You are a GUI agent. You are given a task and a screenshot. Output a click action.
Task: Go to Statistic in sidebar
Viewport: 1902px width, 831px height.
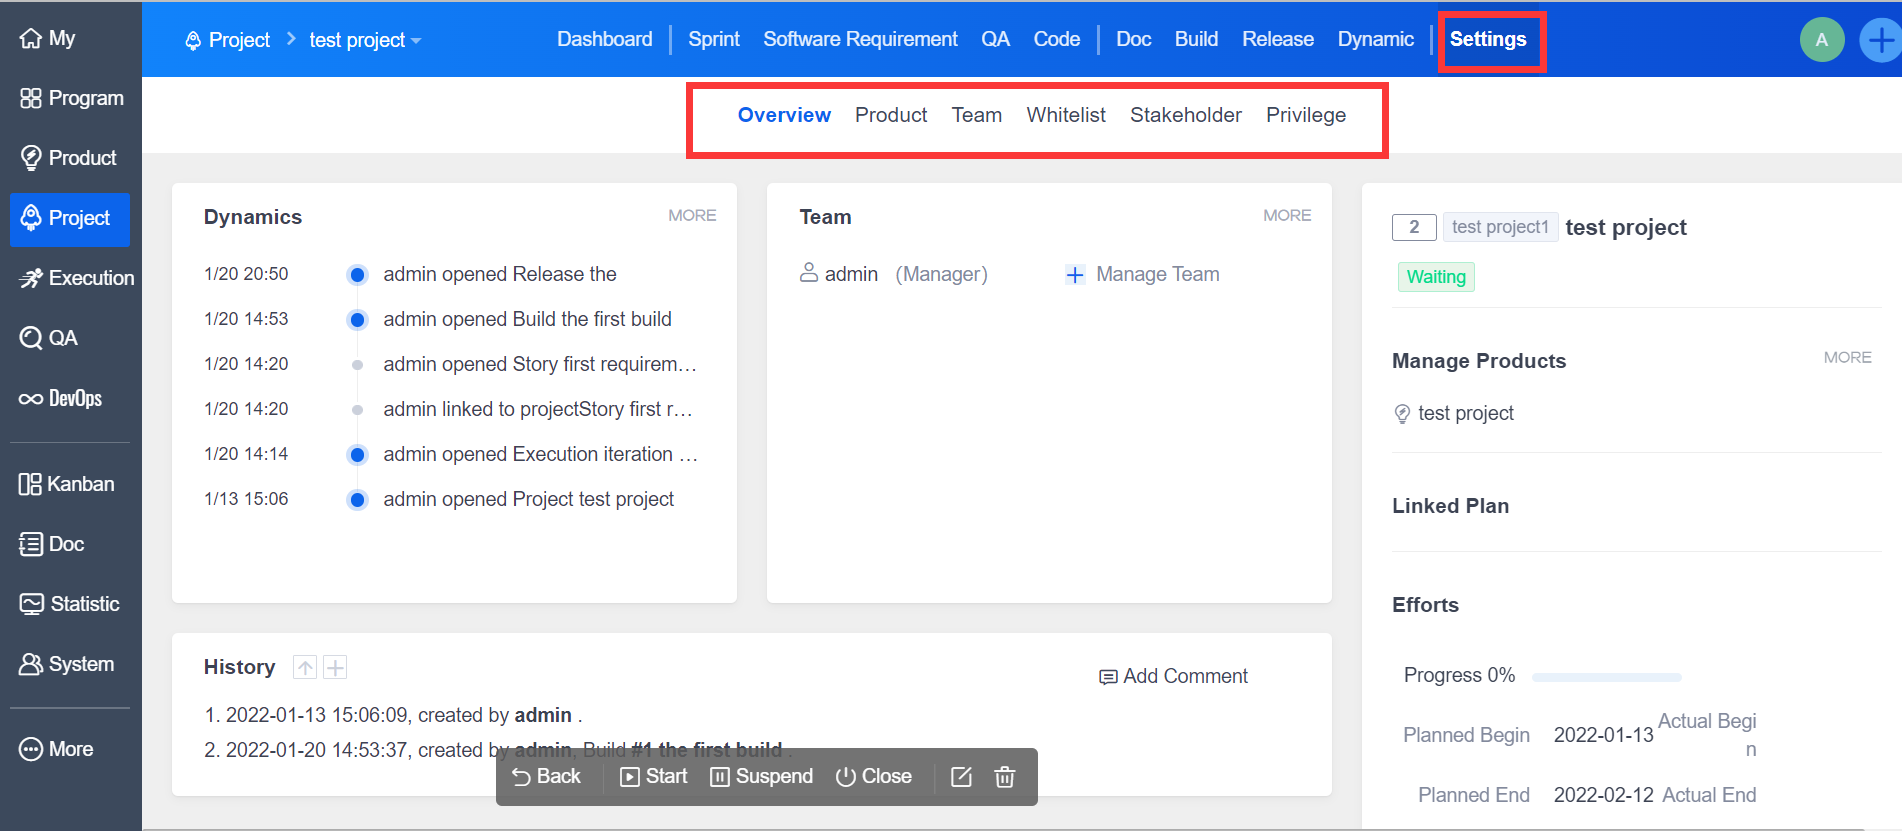click(x=70, y=604)
